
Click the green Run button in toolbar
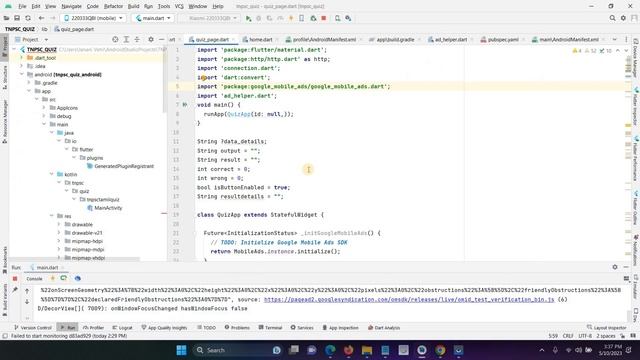pyautogui.click(x=248, y=18)
